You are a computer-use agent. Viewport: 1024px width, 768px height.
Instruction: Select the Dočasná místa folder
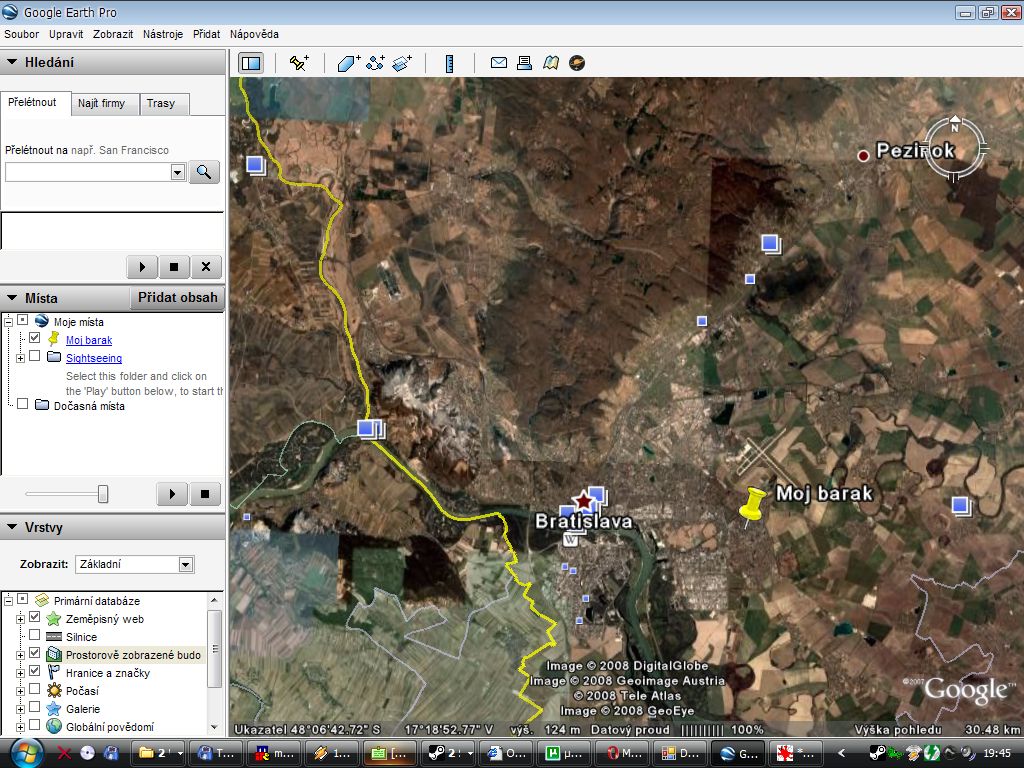(x=89, y=406)
